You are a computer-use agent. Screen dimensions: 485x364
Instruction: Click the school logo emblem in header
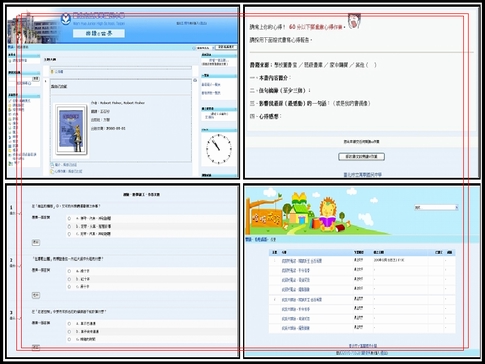click(66, 19)
